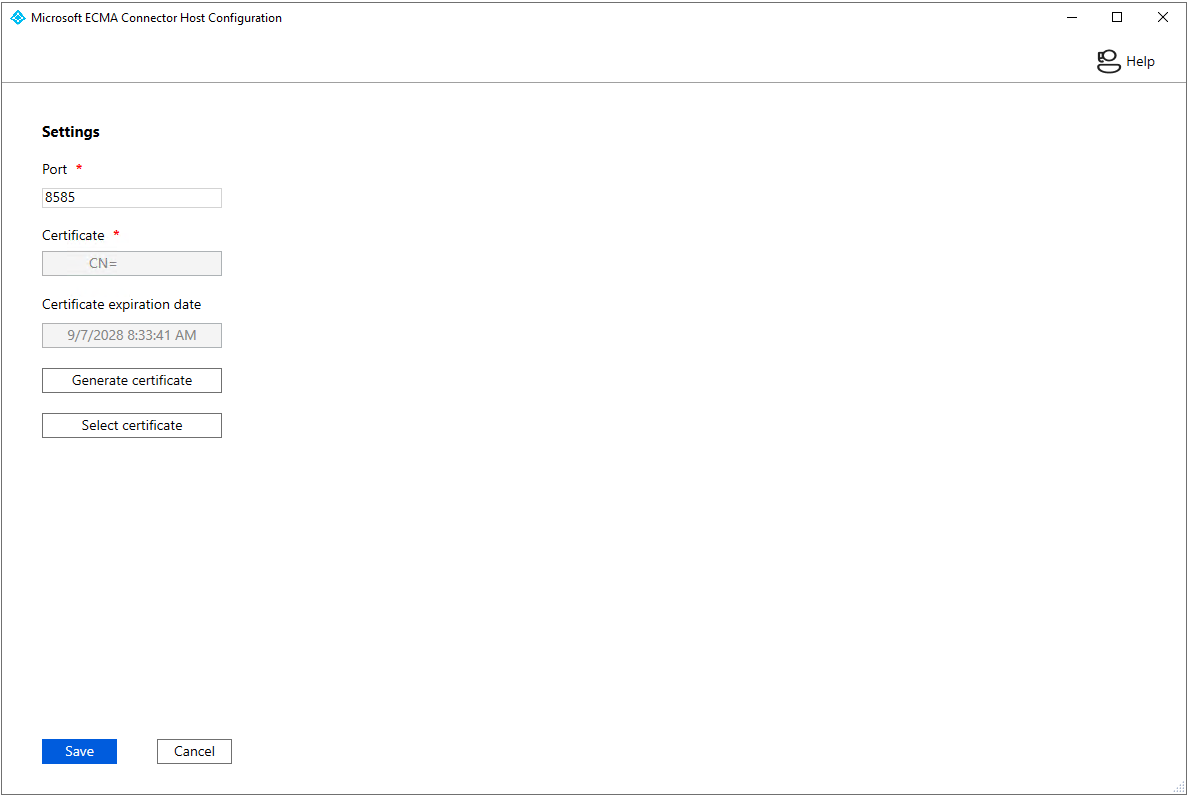
Task: Minimize the ECMA Connector Host window
Action: (1071, 18)
